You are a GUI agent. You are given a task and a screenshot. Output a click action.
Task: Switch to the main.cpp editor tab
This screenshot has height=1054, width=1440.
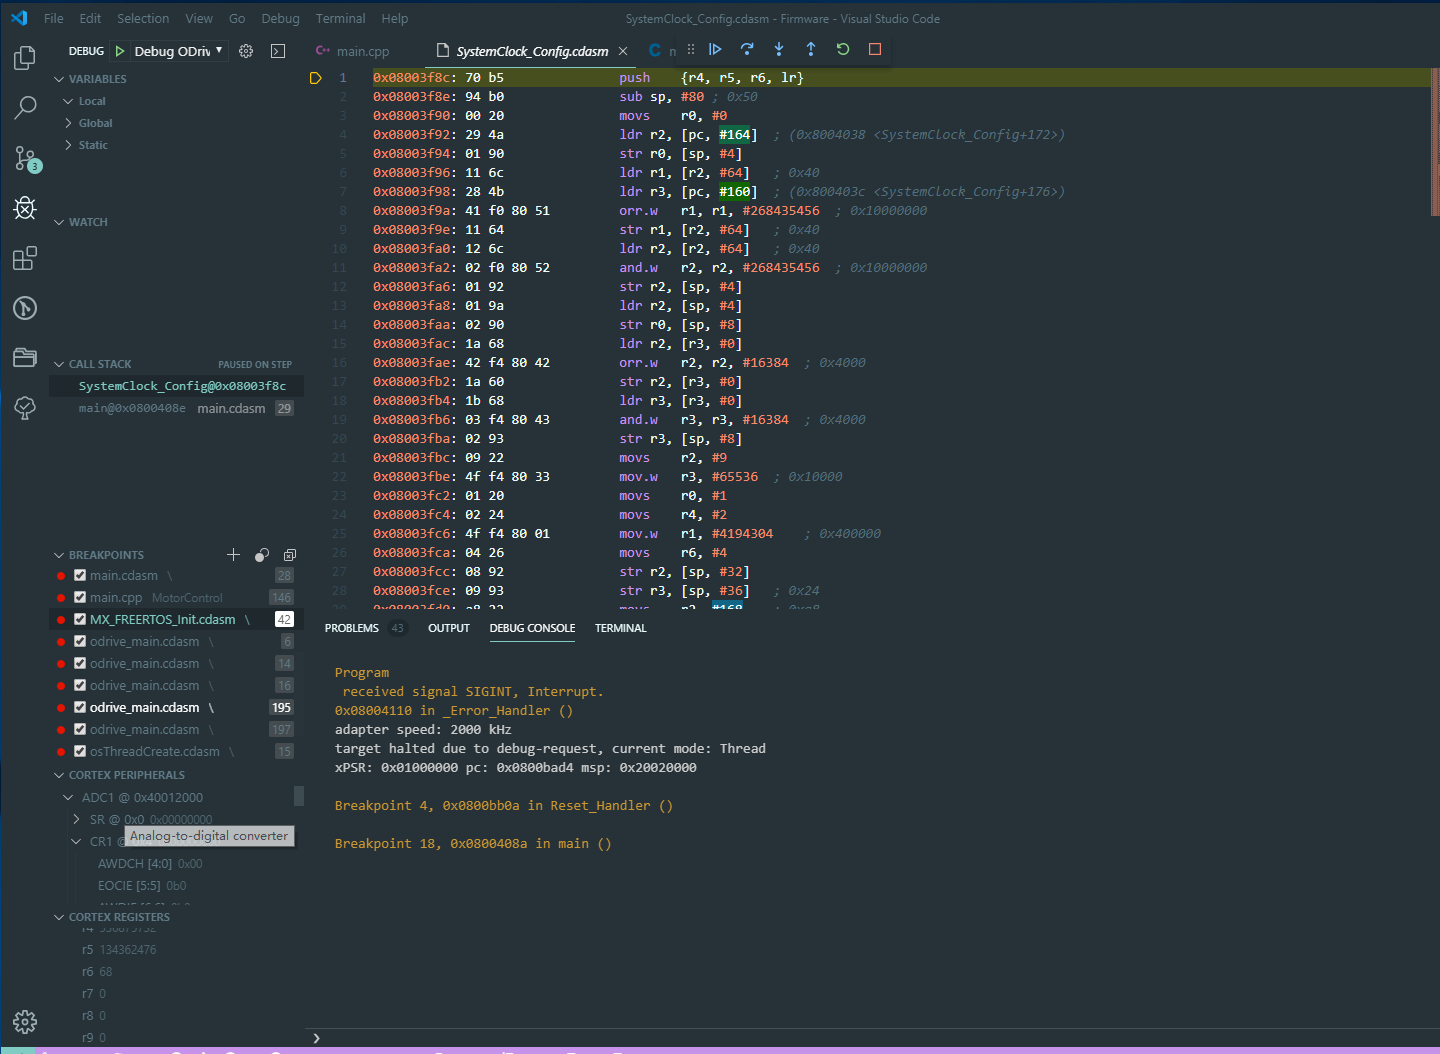click(x=353, y=51)
